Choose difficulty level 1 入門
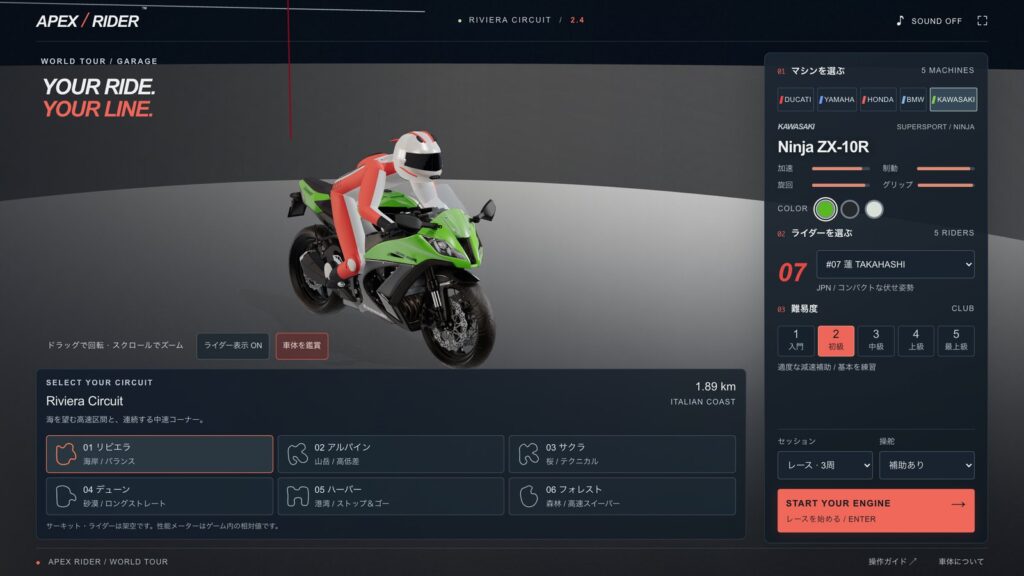This screenshot has height=576, width=1024. pos(795,340)
